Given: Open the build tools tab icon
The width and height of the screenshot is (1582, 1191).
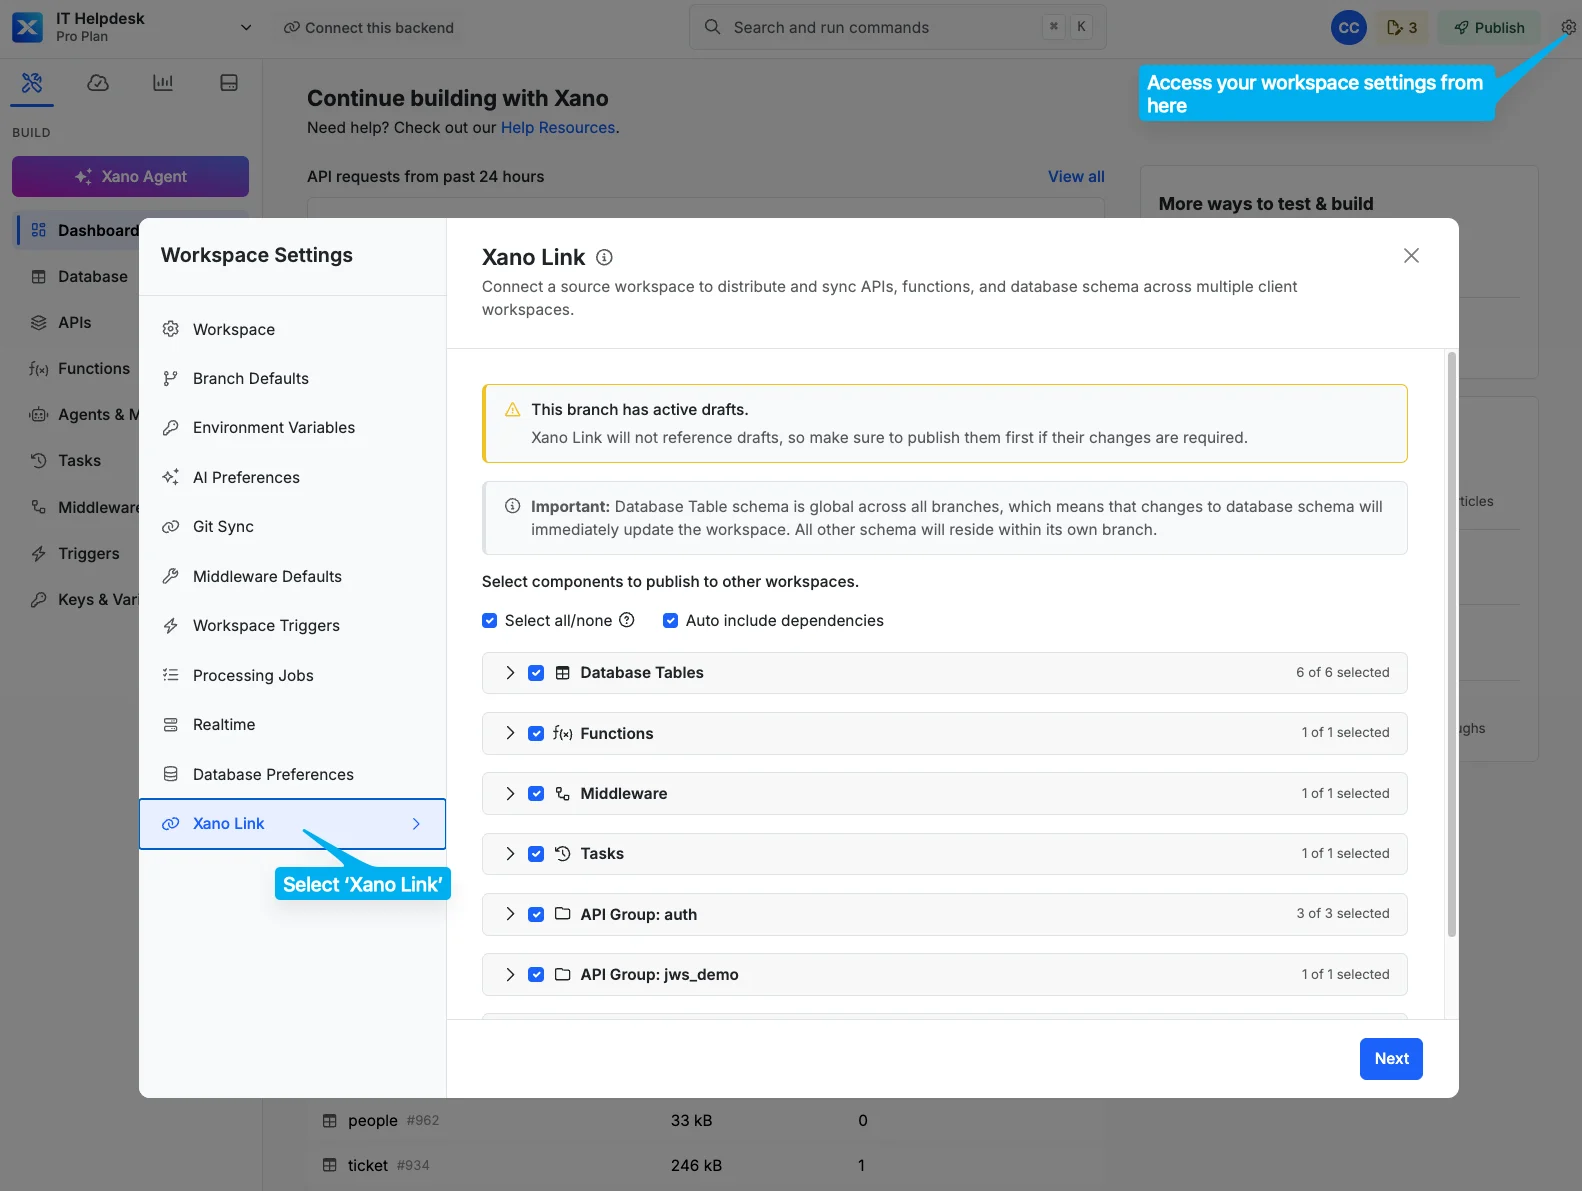Looking at the screenshot, I should 32,82.
